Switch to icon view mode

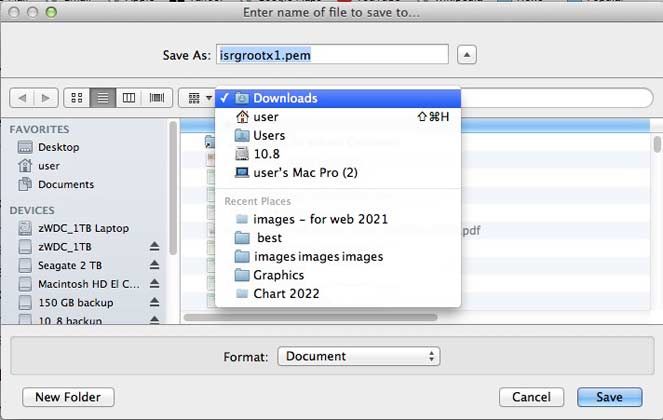[76, 98]
